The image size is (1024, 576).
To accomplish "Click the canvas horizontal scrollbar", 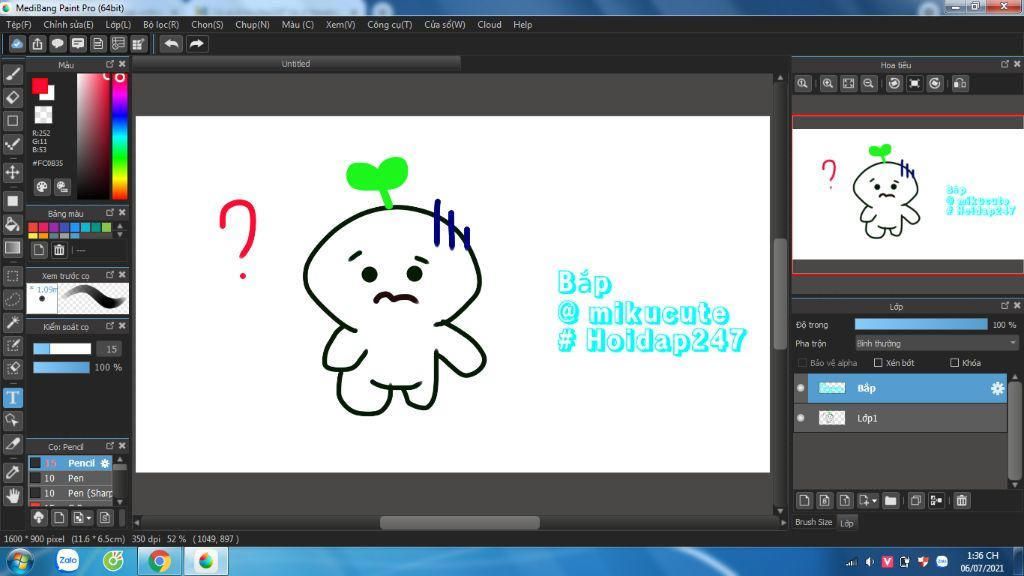I will point(460,522).
